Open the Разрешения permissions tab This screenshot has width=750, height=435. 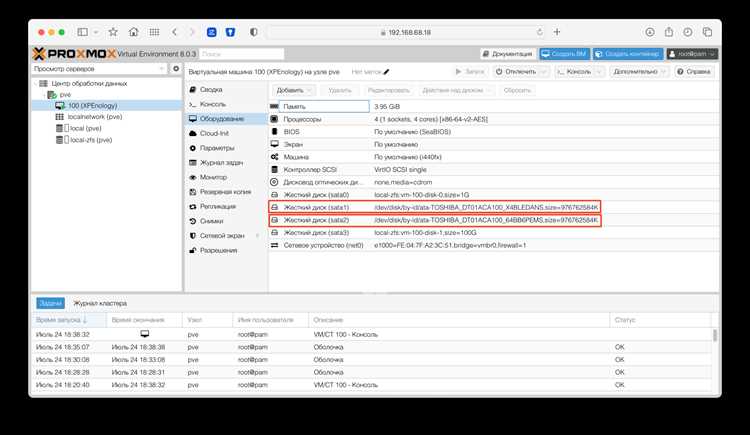coord(218,250)
